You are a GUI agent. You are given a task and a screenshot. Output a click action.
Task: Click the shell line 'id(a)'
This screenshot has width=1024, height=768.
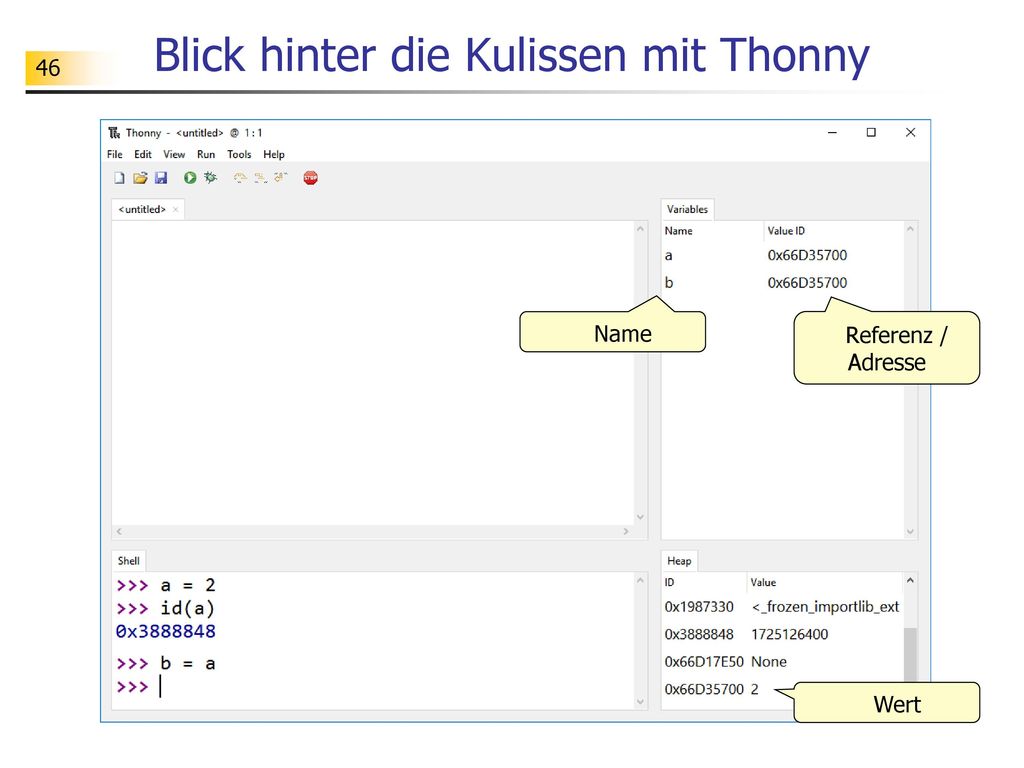187,609
